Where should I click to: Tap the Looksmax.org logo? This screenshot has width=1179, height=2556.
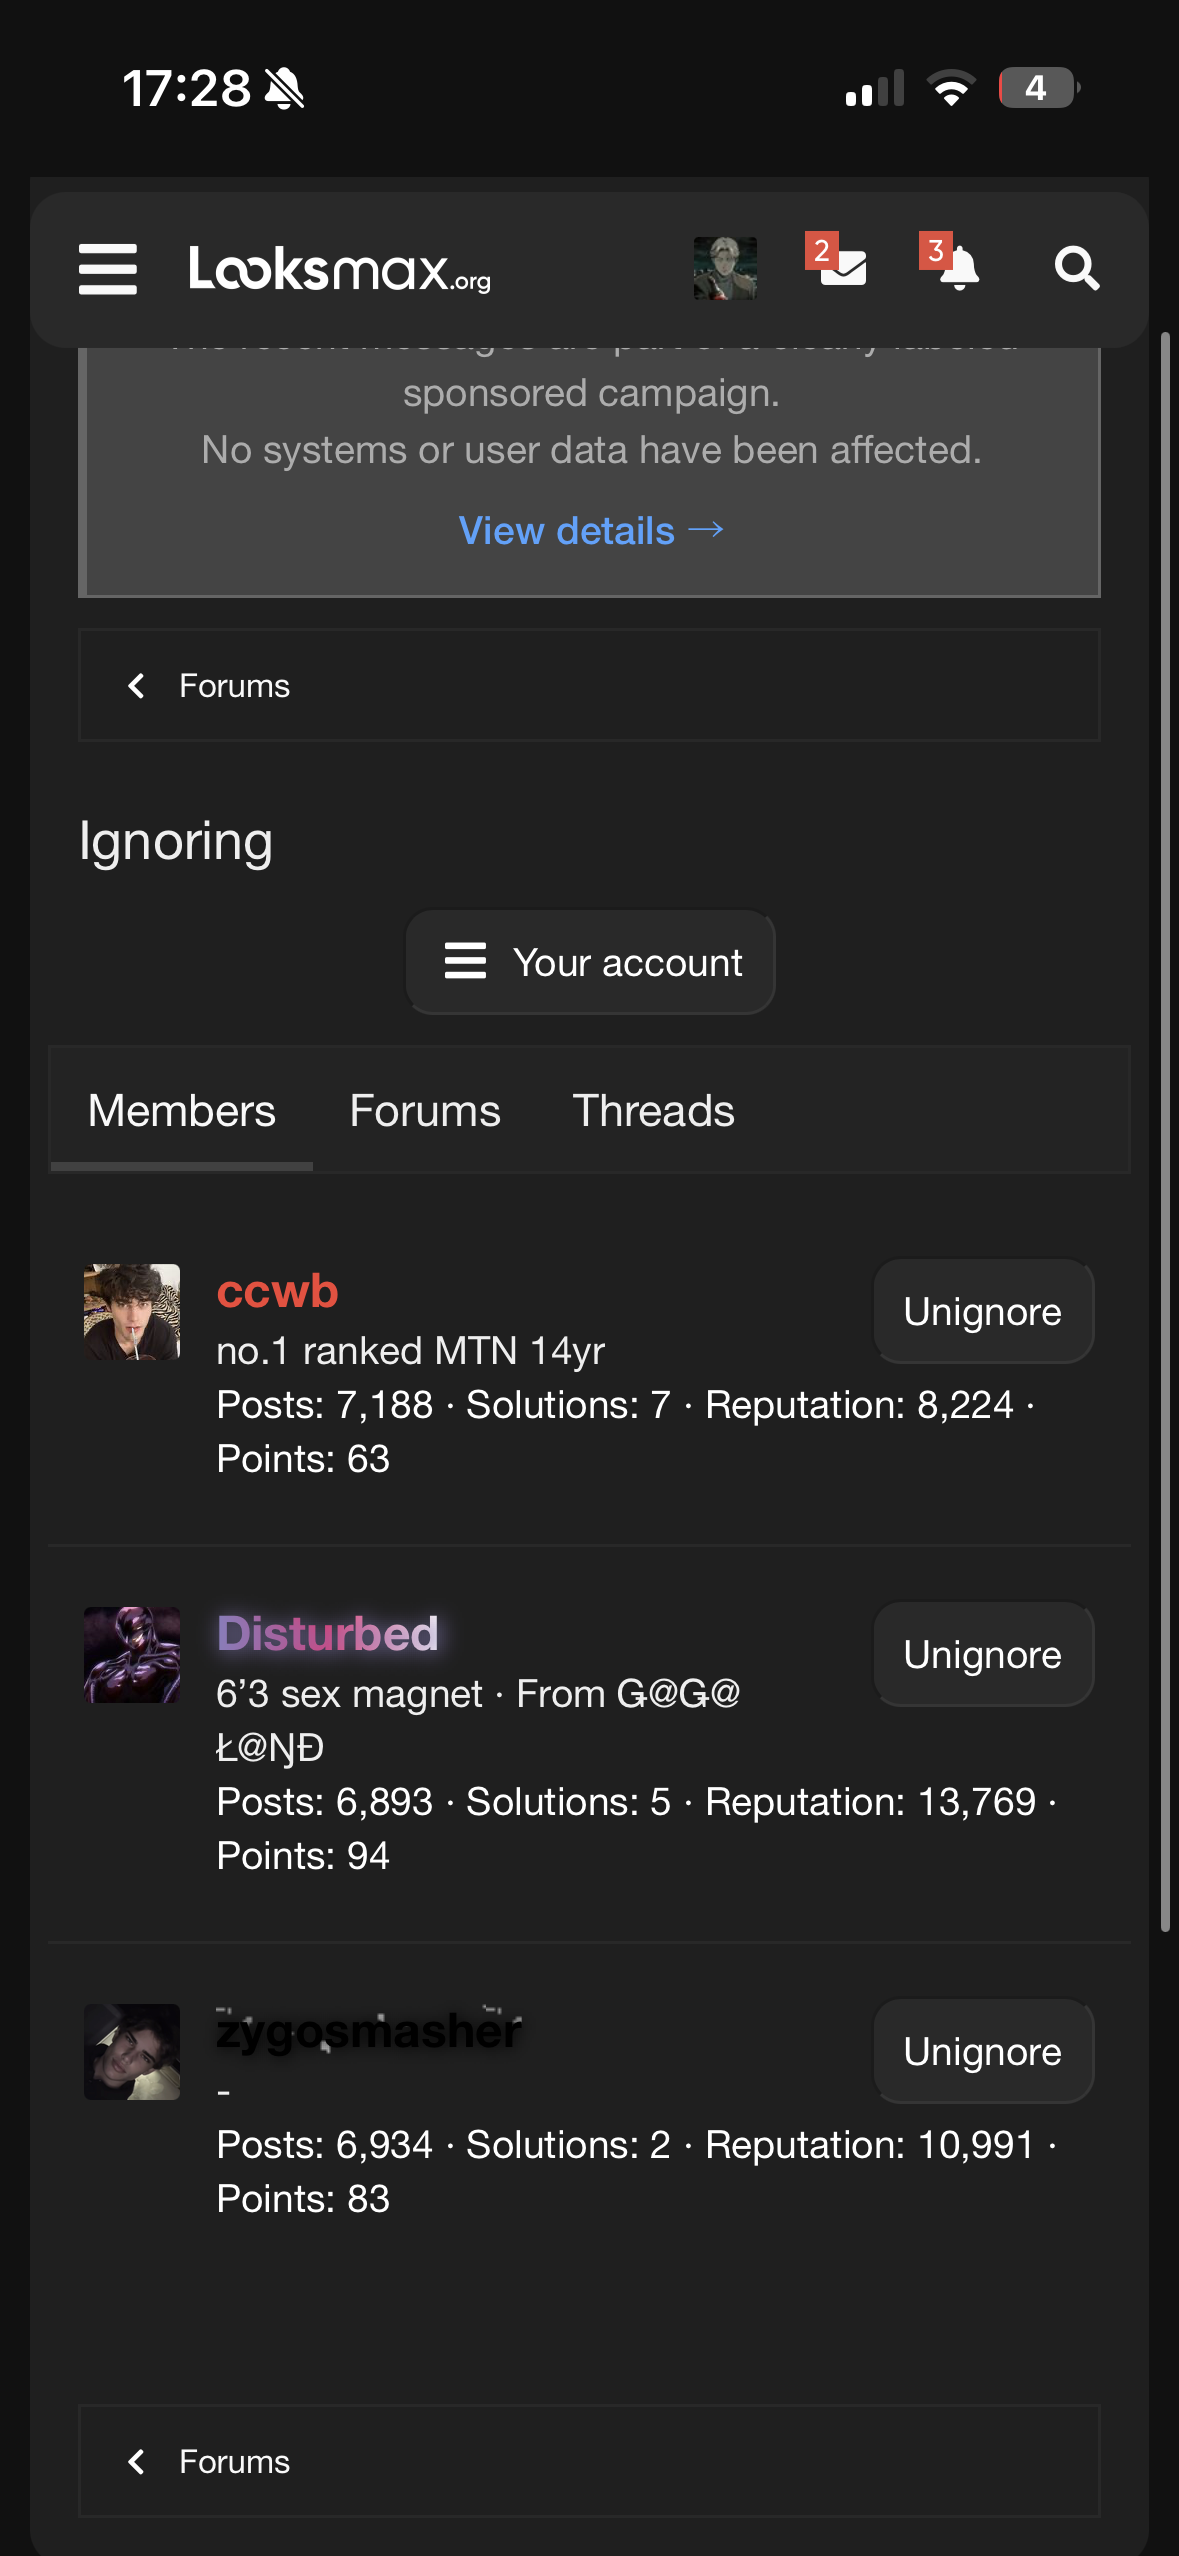pos(340,269)
